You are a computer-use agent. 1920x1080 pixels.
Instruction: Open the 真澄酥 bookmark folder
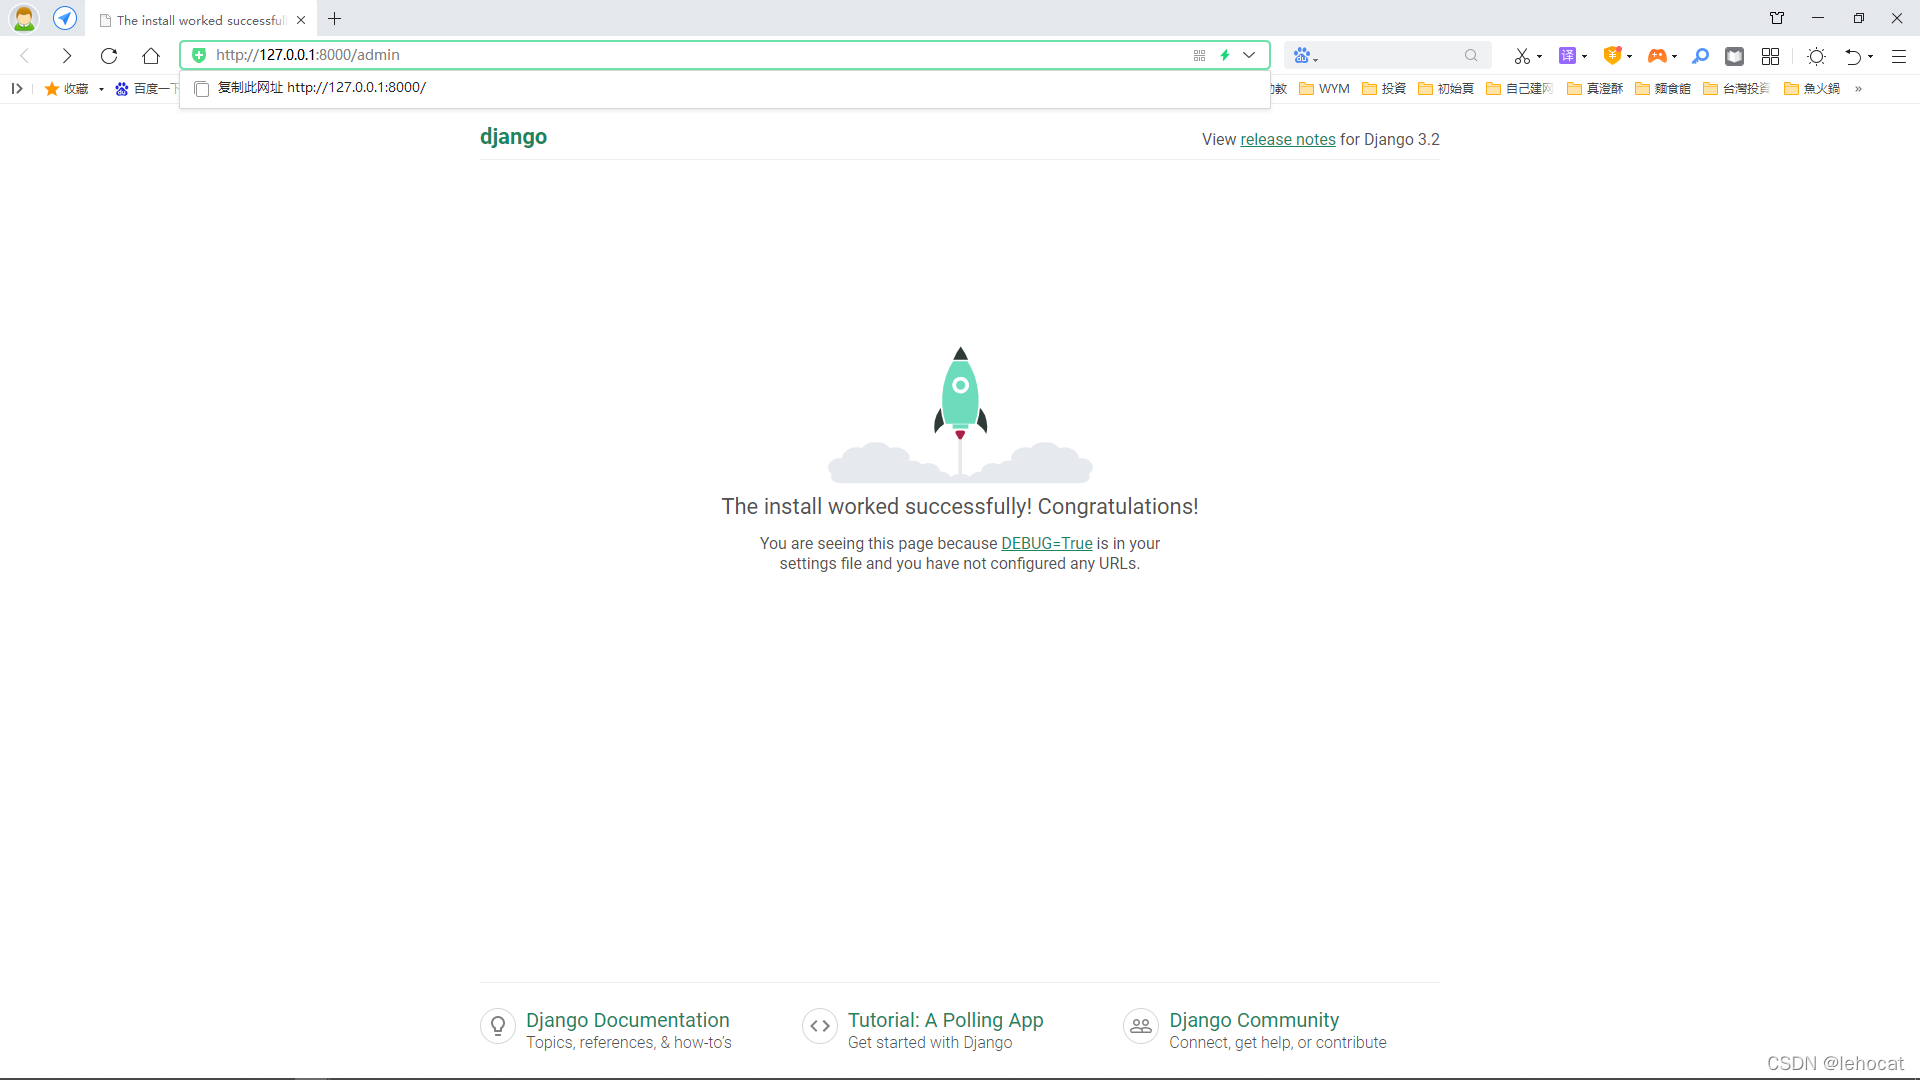[1595, 89]
